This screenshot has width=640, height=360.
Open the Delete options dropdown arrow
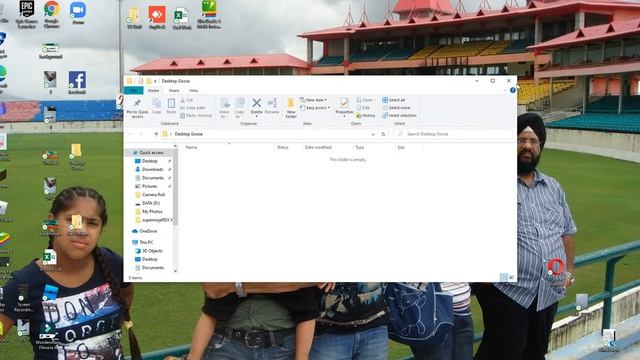tap(256, 117)
